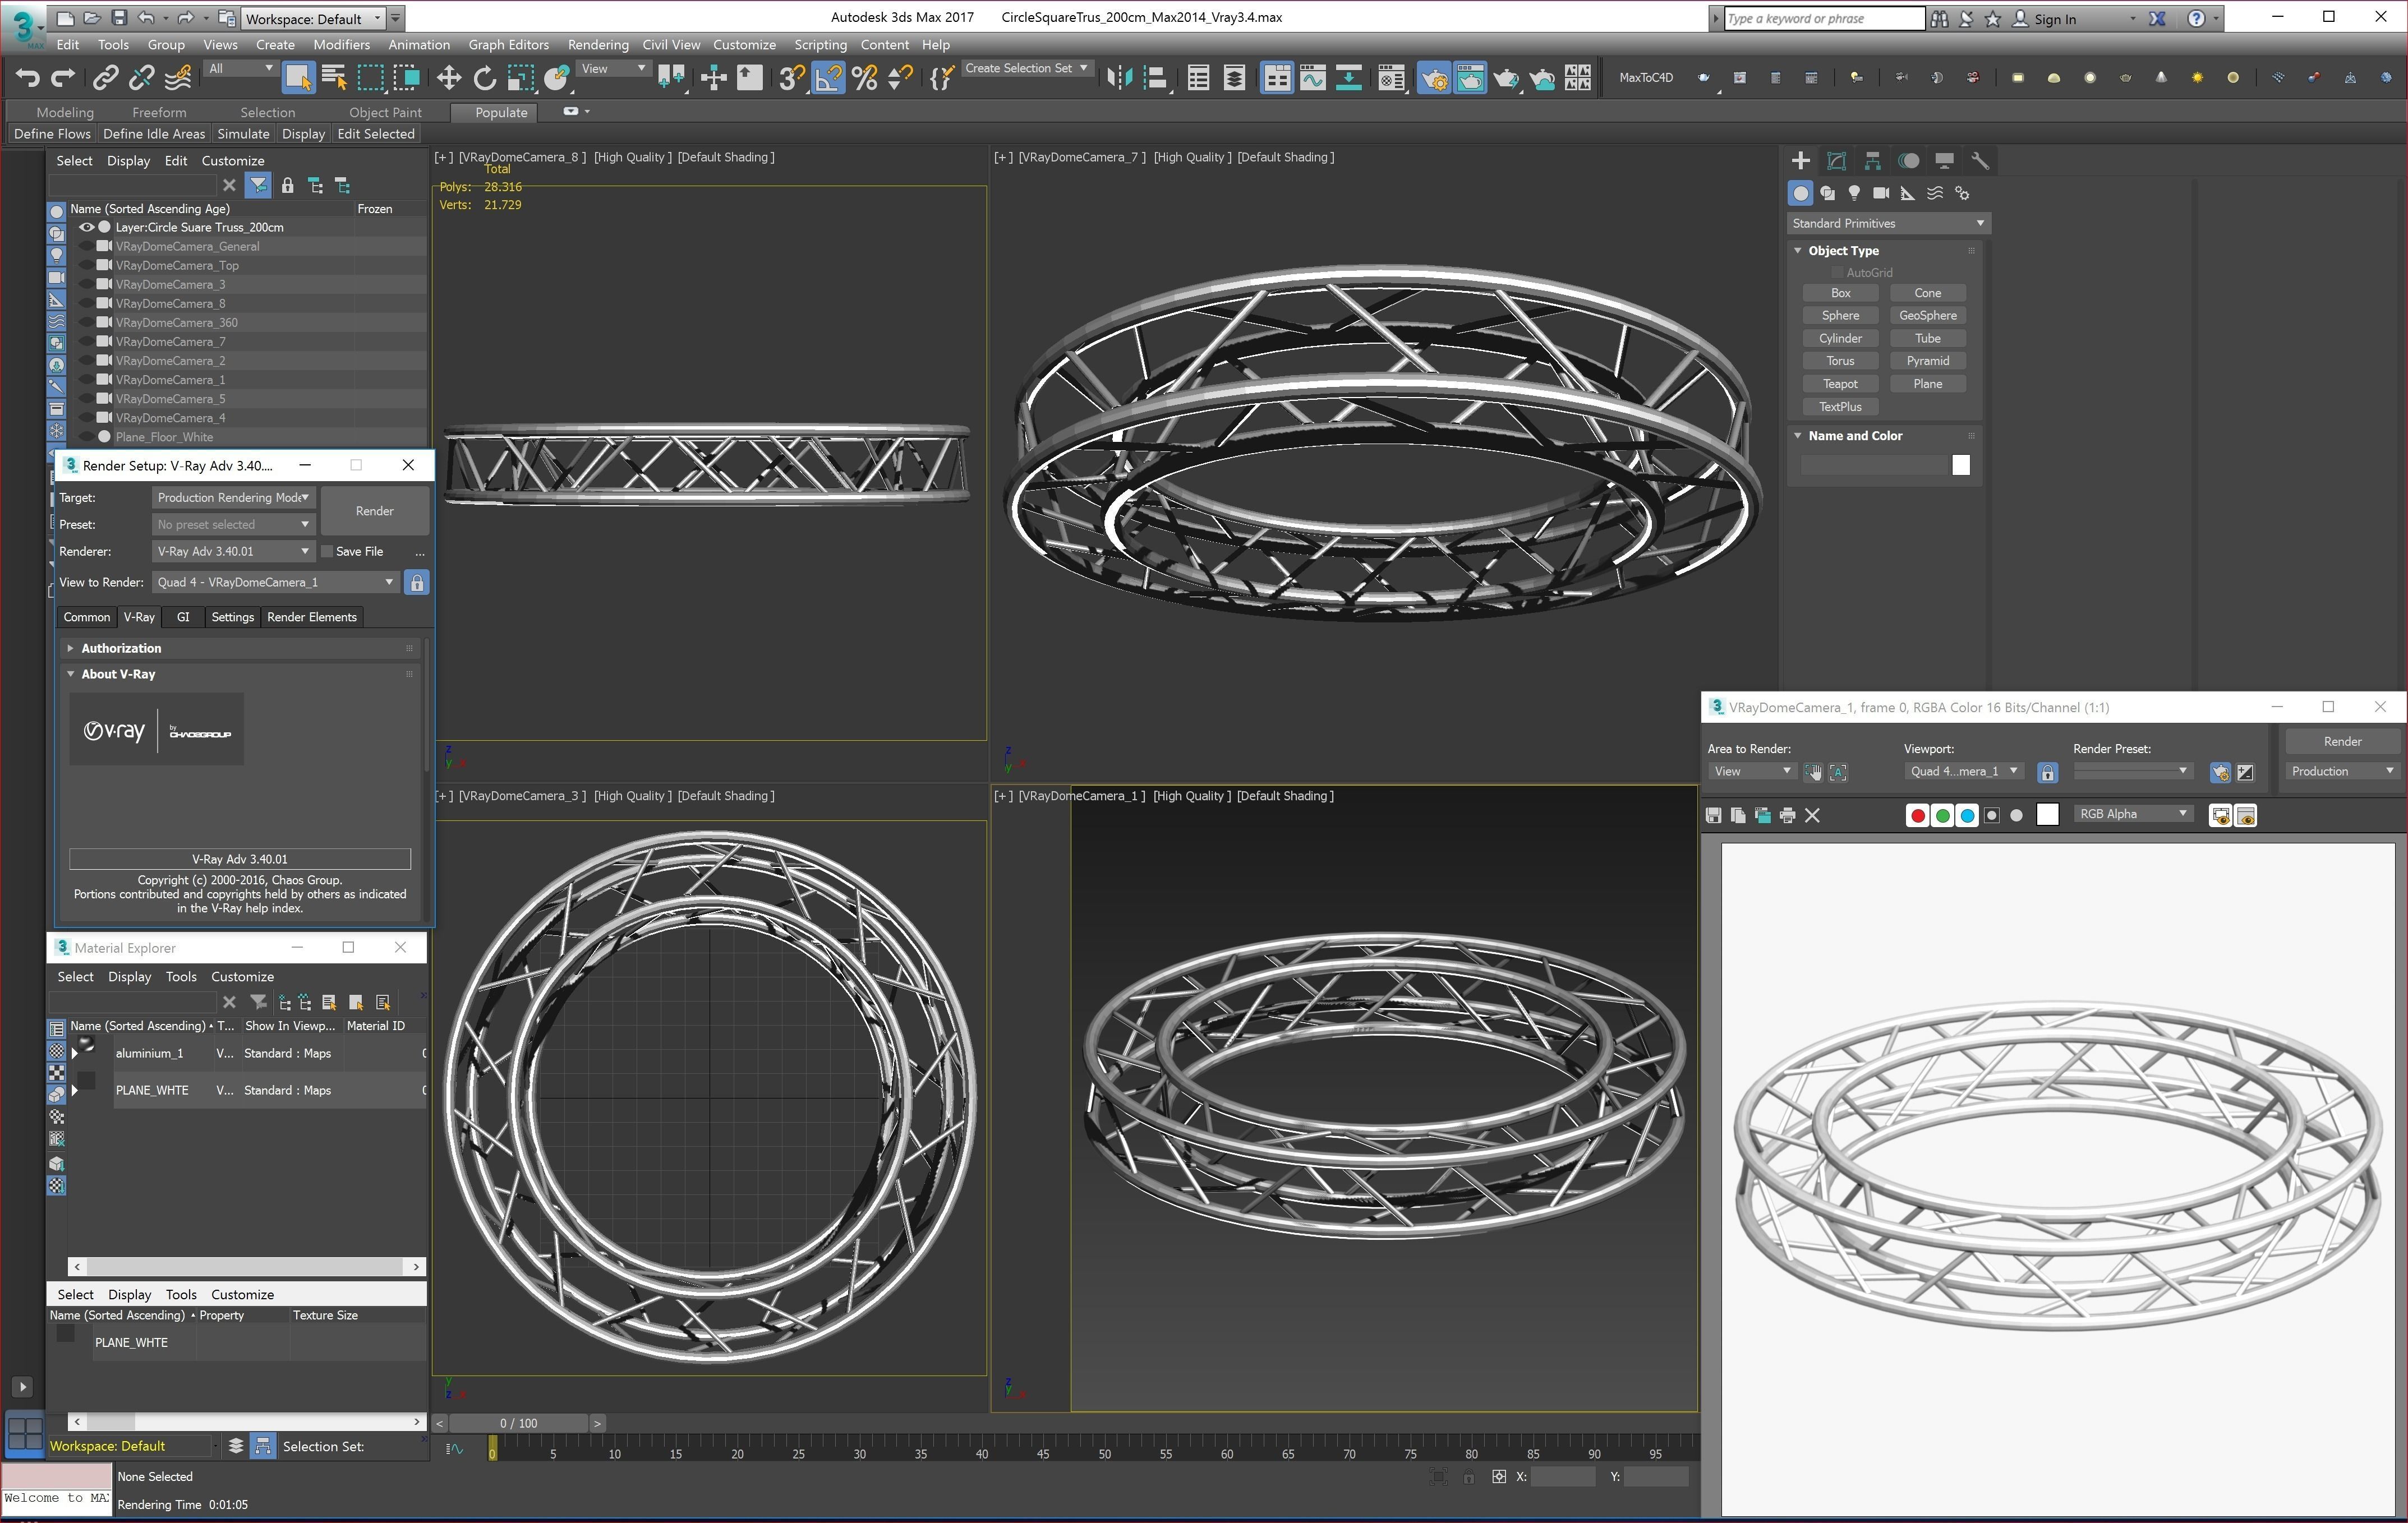This screenshot has width=2408, height=1523.
Task: Open the Renderer V-Ray Adv dropdown
Action: [x=234, y=551]
